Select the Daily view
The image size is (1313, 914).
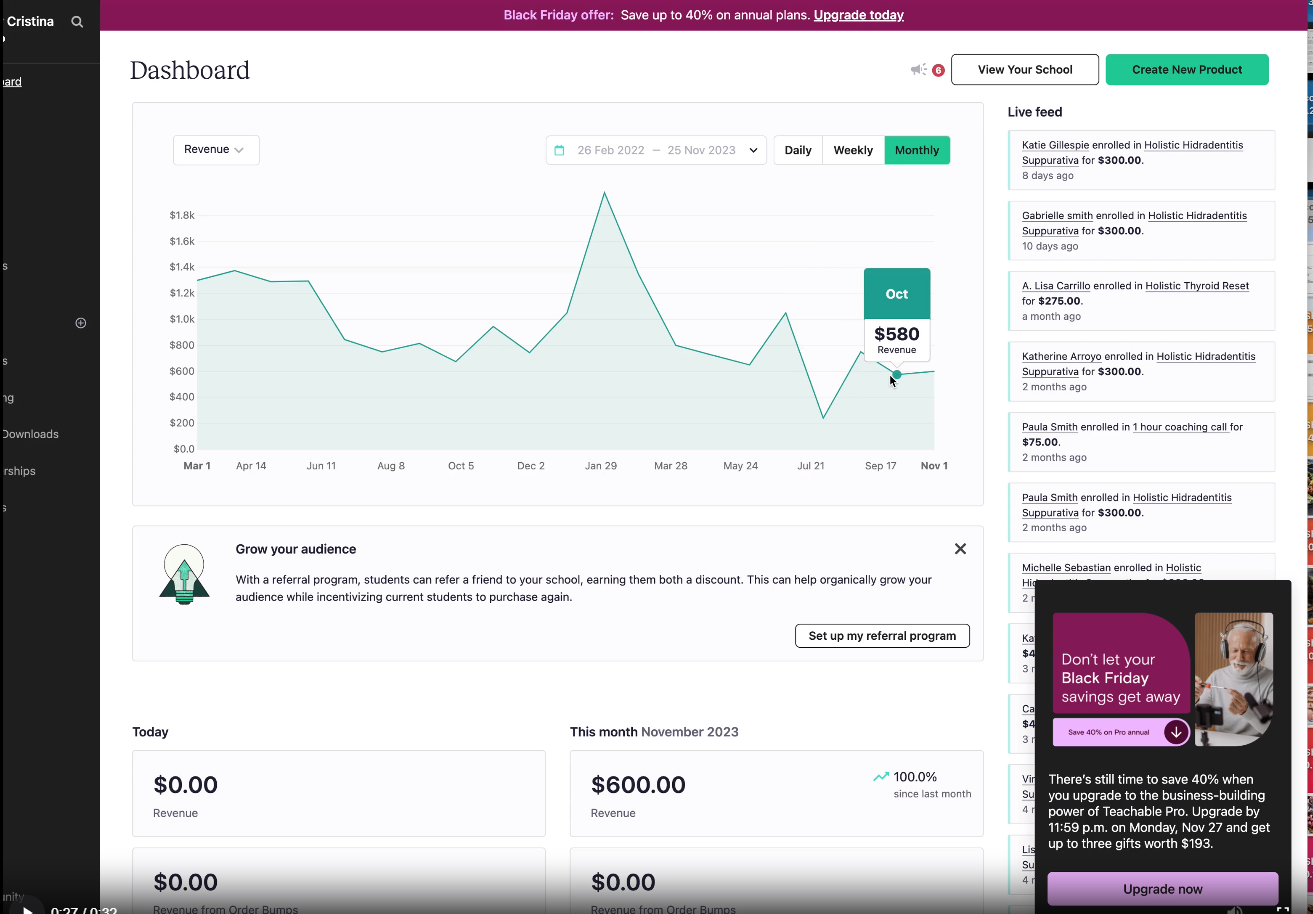coord(798,150)
